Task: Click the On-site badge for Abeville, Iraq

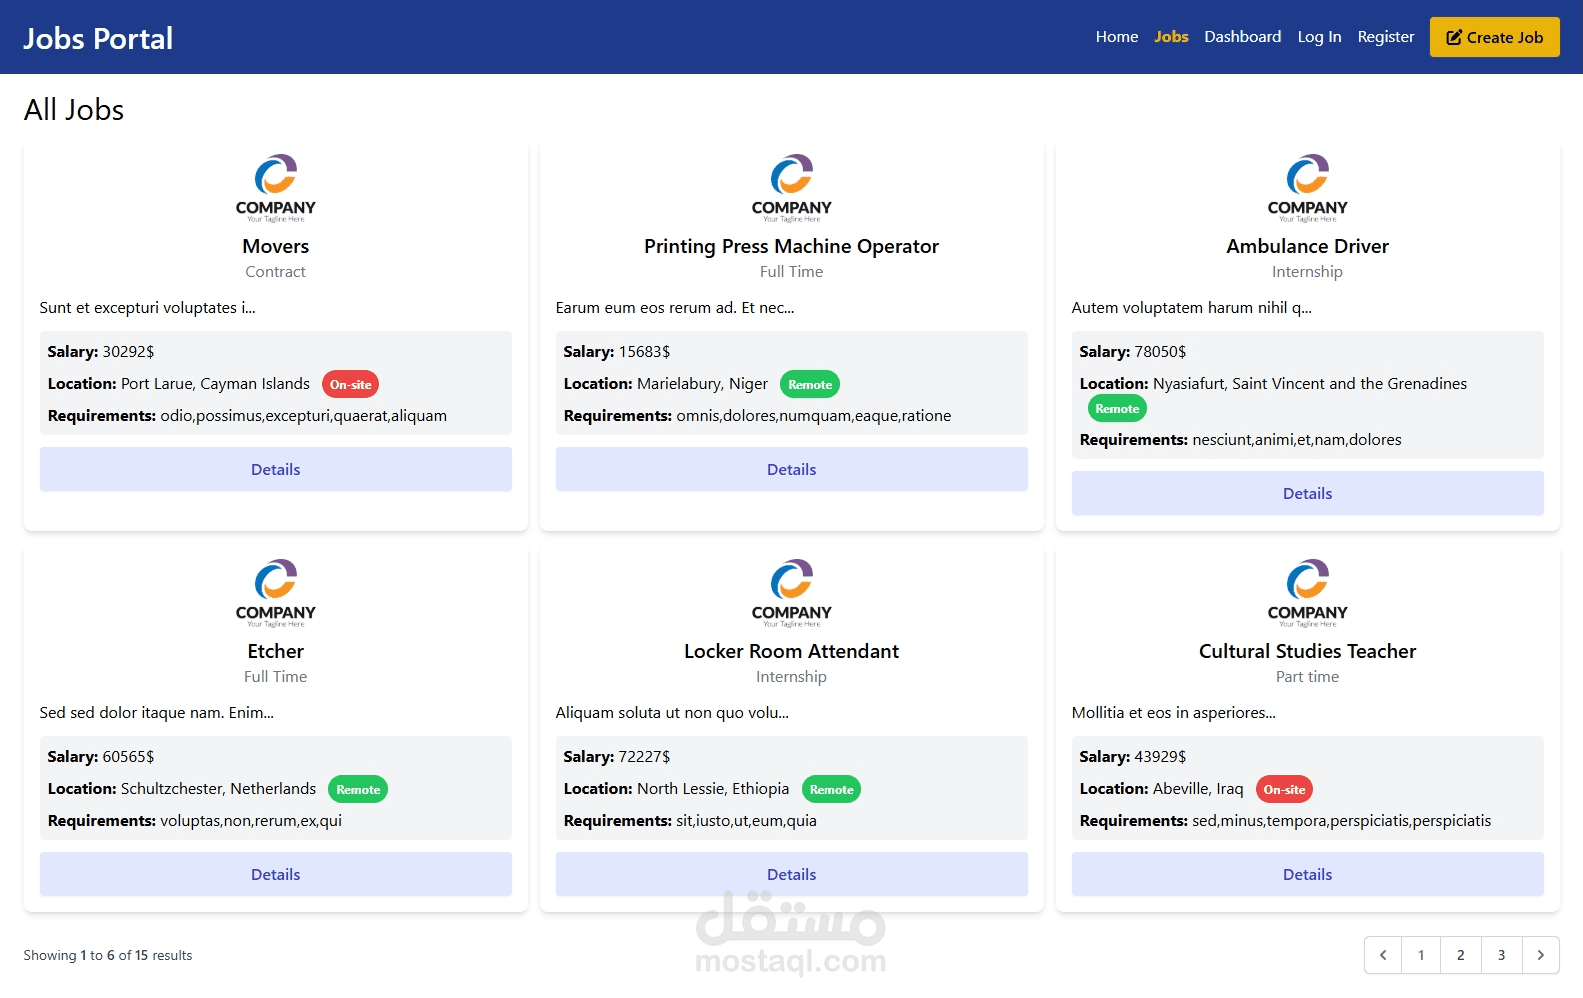Action: coord(1284,789)
